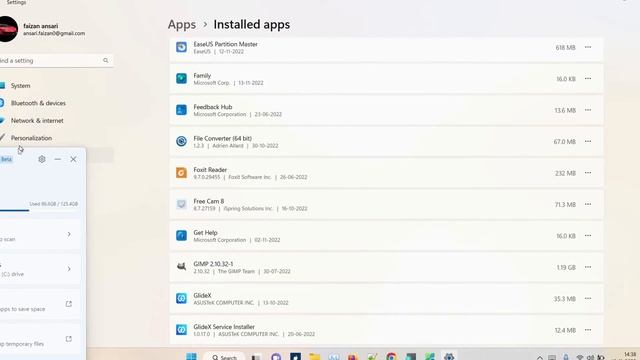
Task: Click the Get Help app icon
Action: tap(181, 236)
